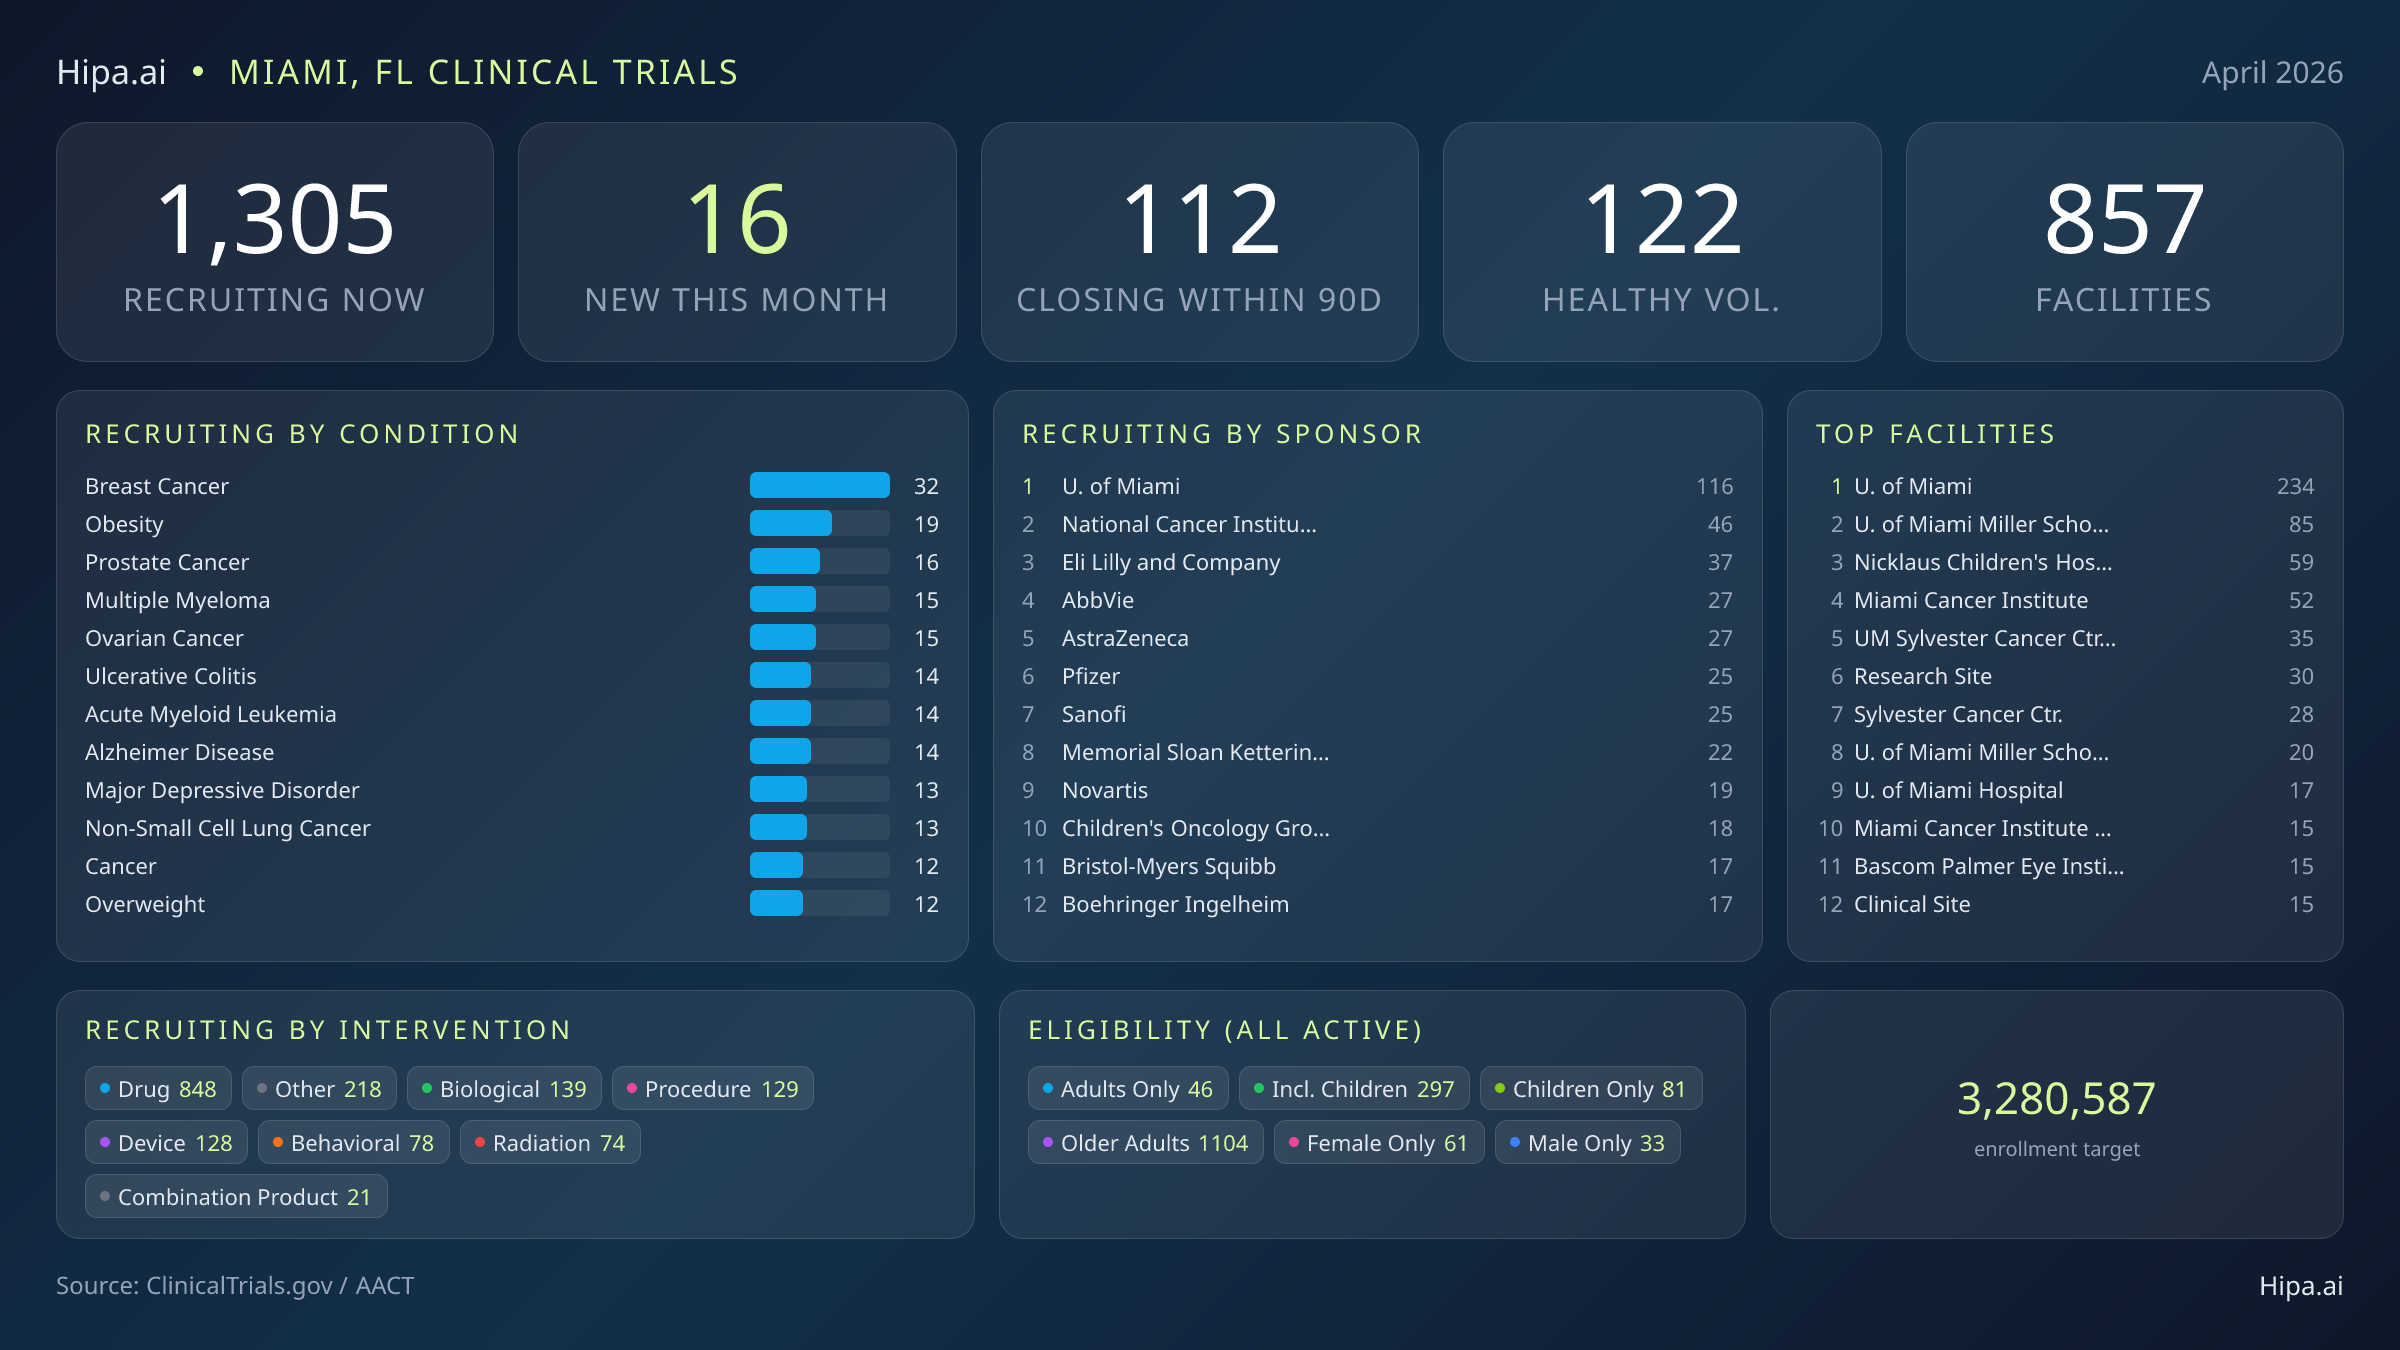Image resolution: width=2400 pixels, height=1350 pixels.
Task: Click Children's Oncology Gro... sponsor
Action: pos(1377,827)
